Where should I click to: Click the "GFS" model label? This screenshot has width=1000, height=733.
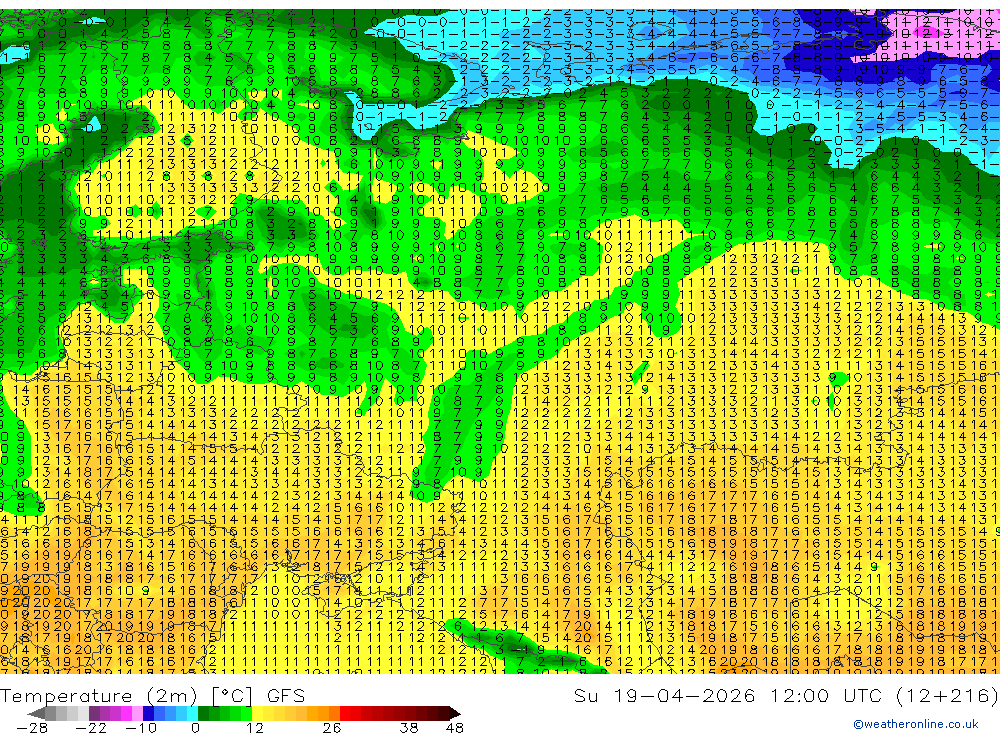tap(286, 696)
